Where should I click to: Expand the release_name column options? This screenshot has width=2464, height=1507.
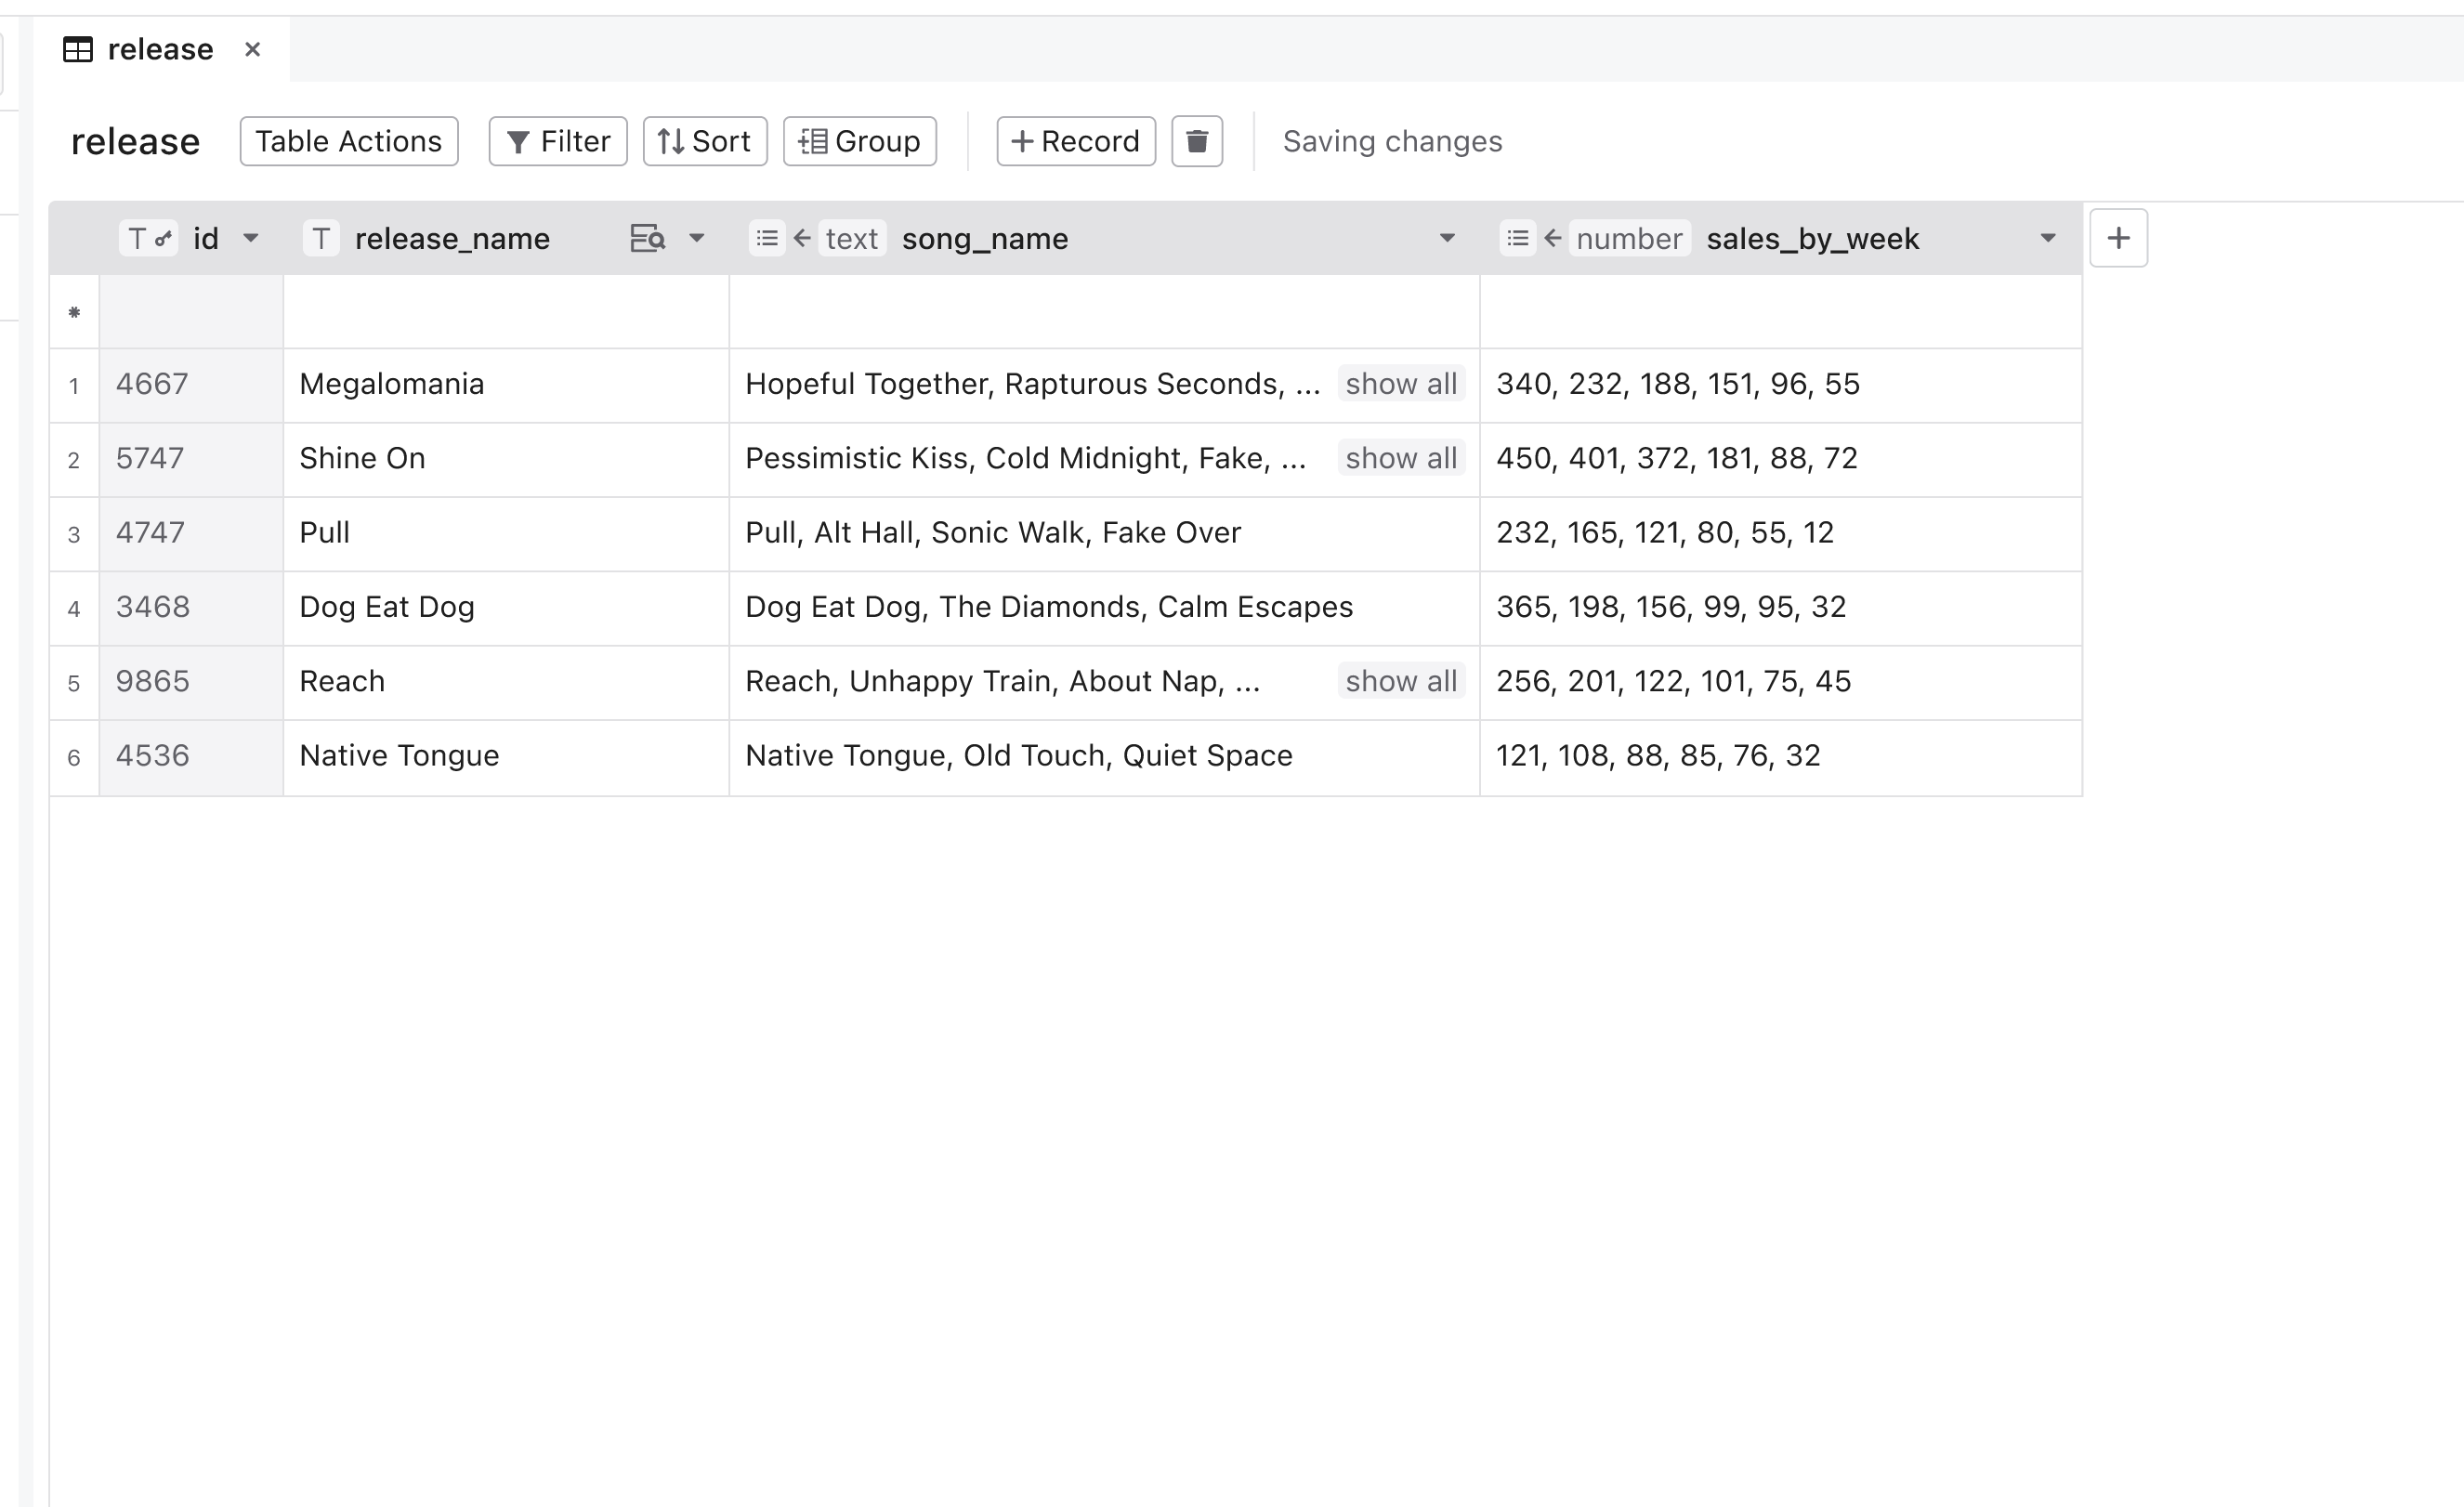(x=704, y=236)
